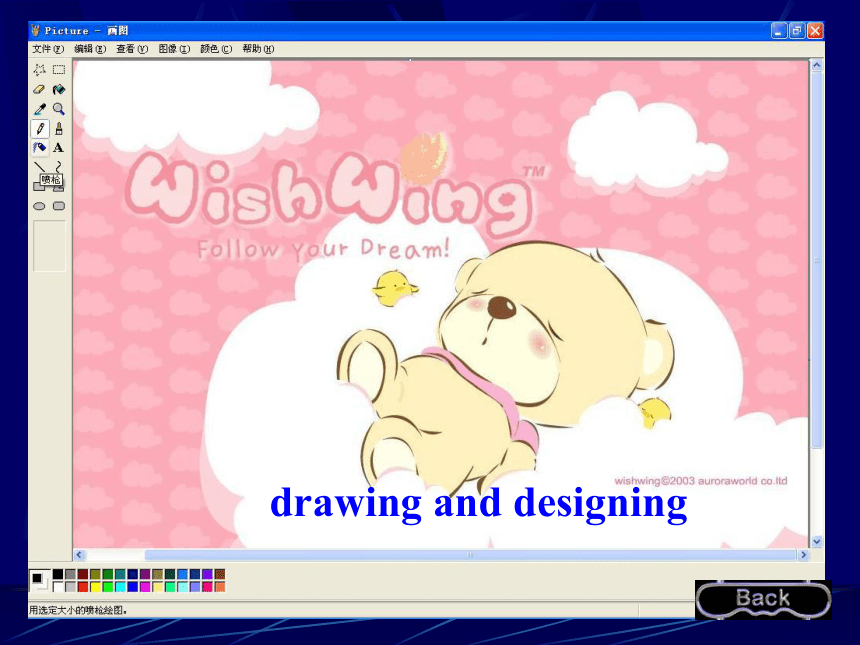
Task: Pick the orange palette swatch
Action: pos(220,587)
